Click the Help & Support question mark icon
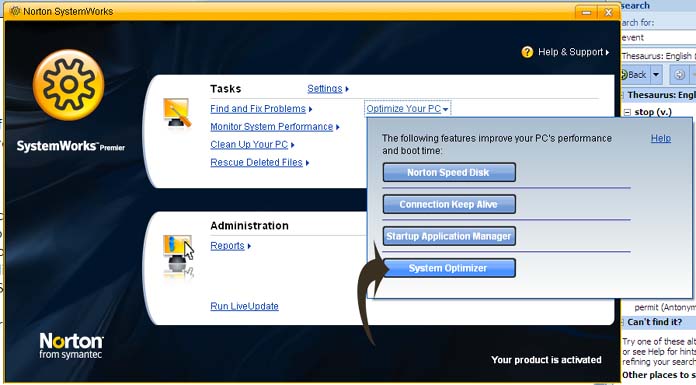The image size is (696, 385). 527,52
